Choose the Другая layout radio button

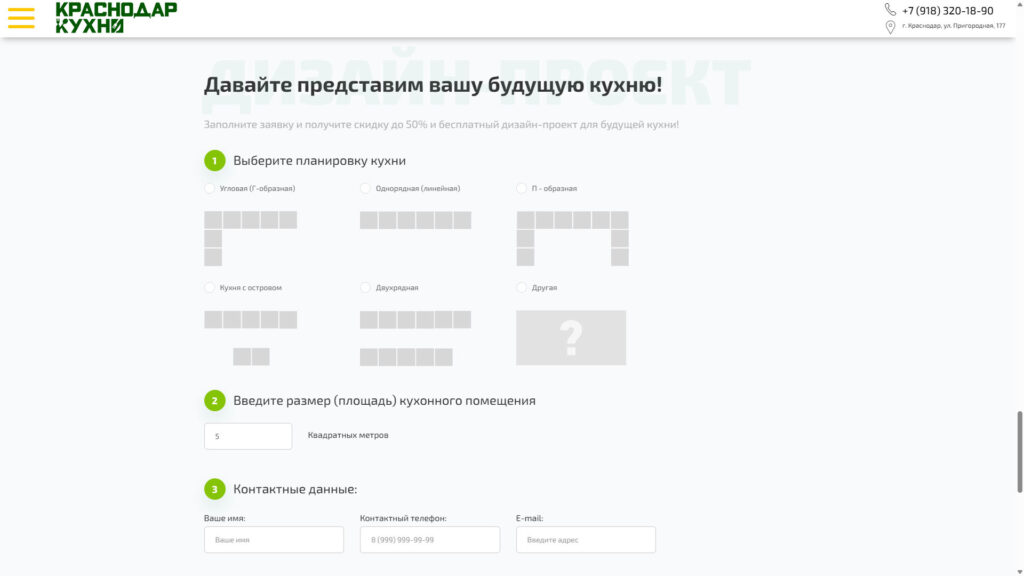click(522, 288)
